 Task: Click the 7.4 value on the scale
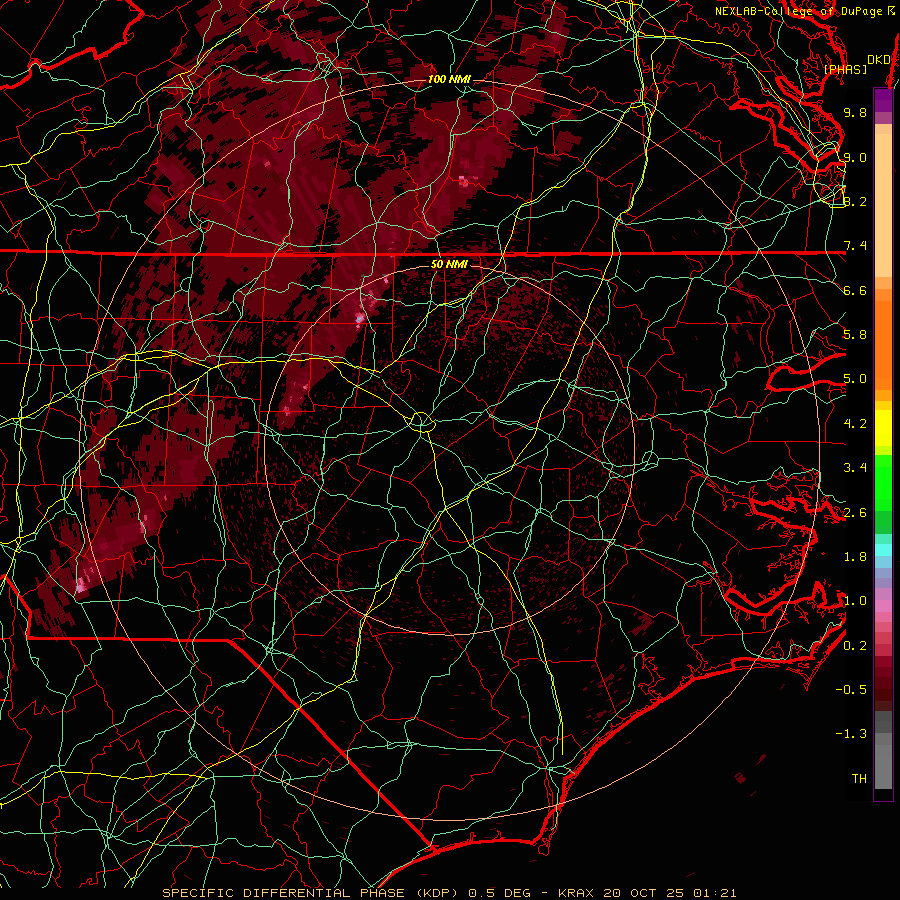point(855,246)
